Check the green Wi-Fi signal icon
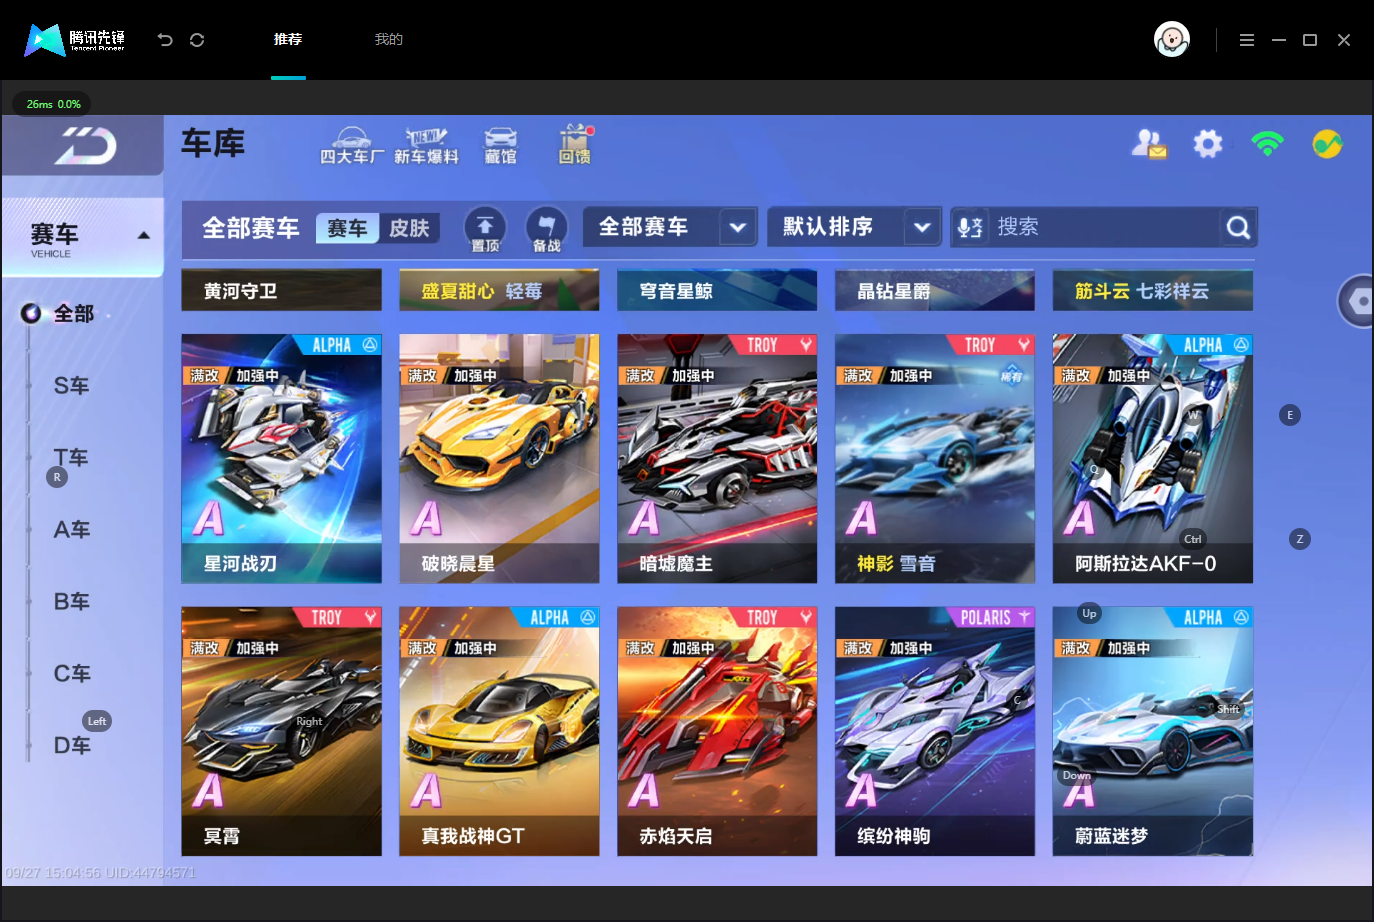 point(1267,144)
